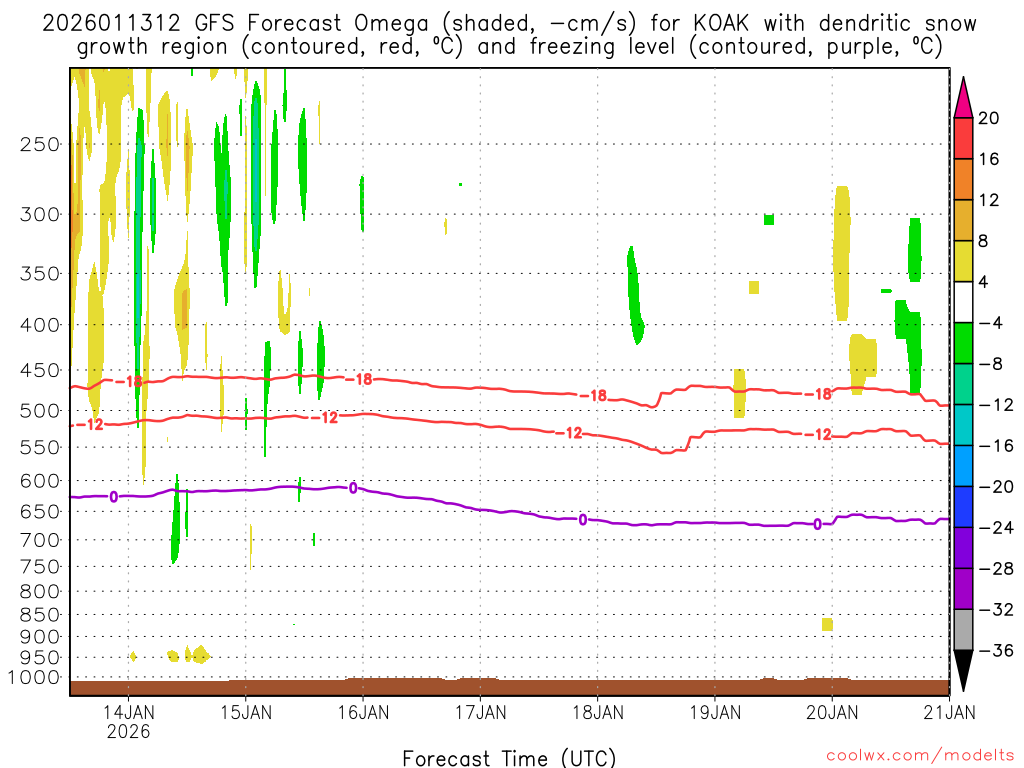
Task: Click the 16JAN date axis label
Action: (363, 712)
